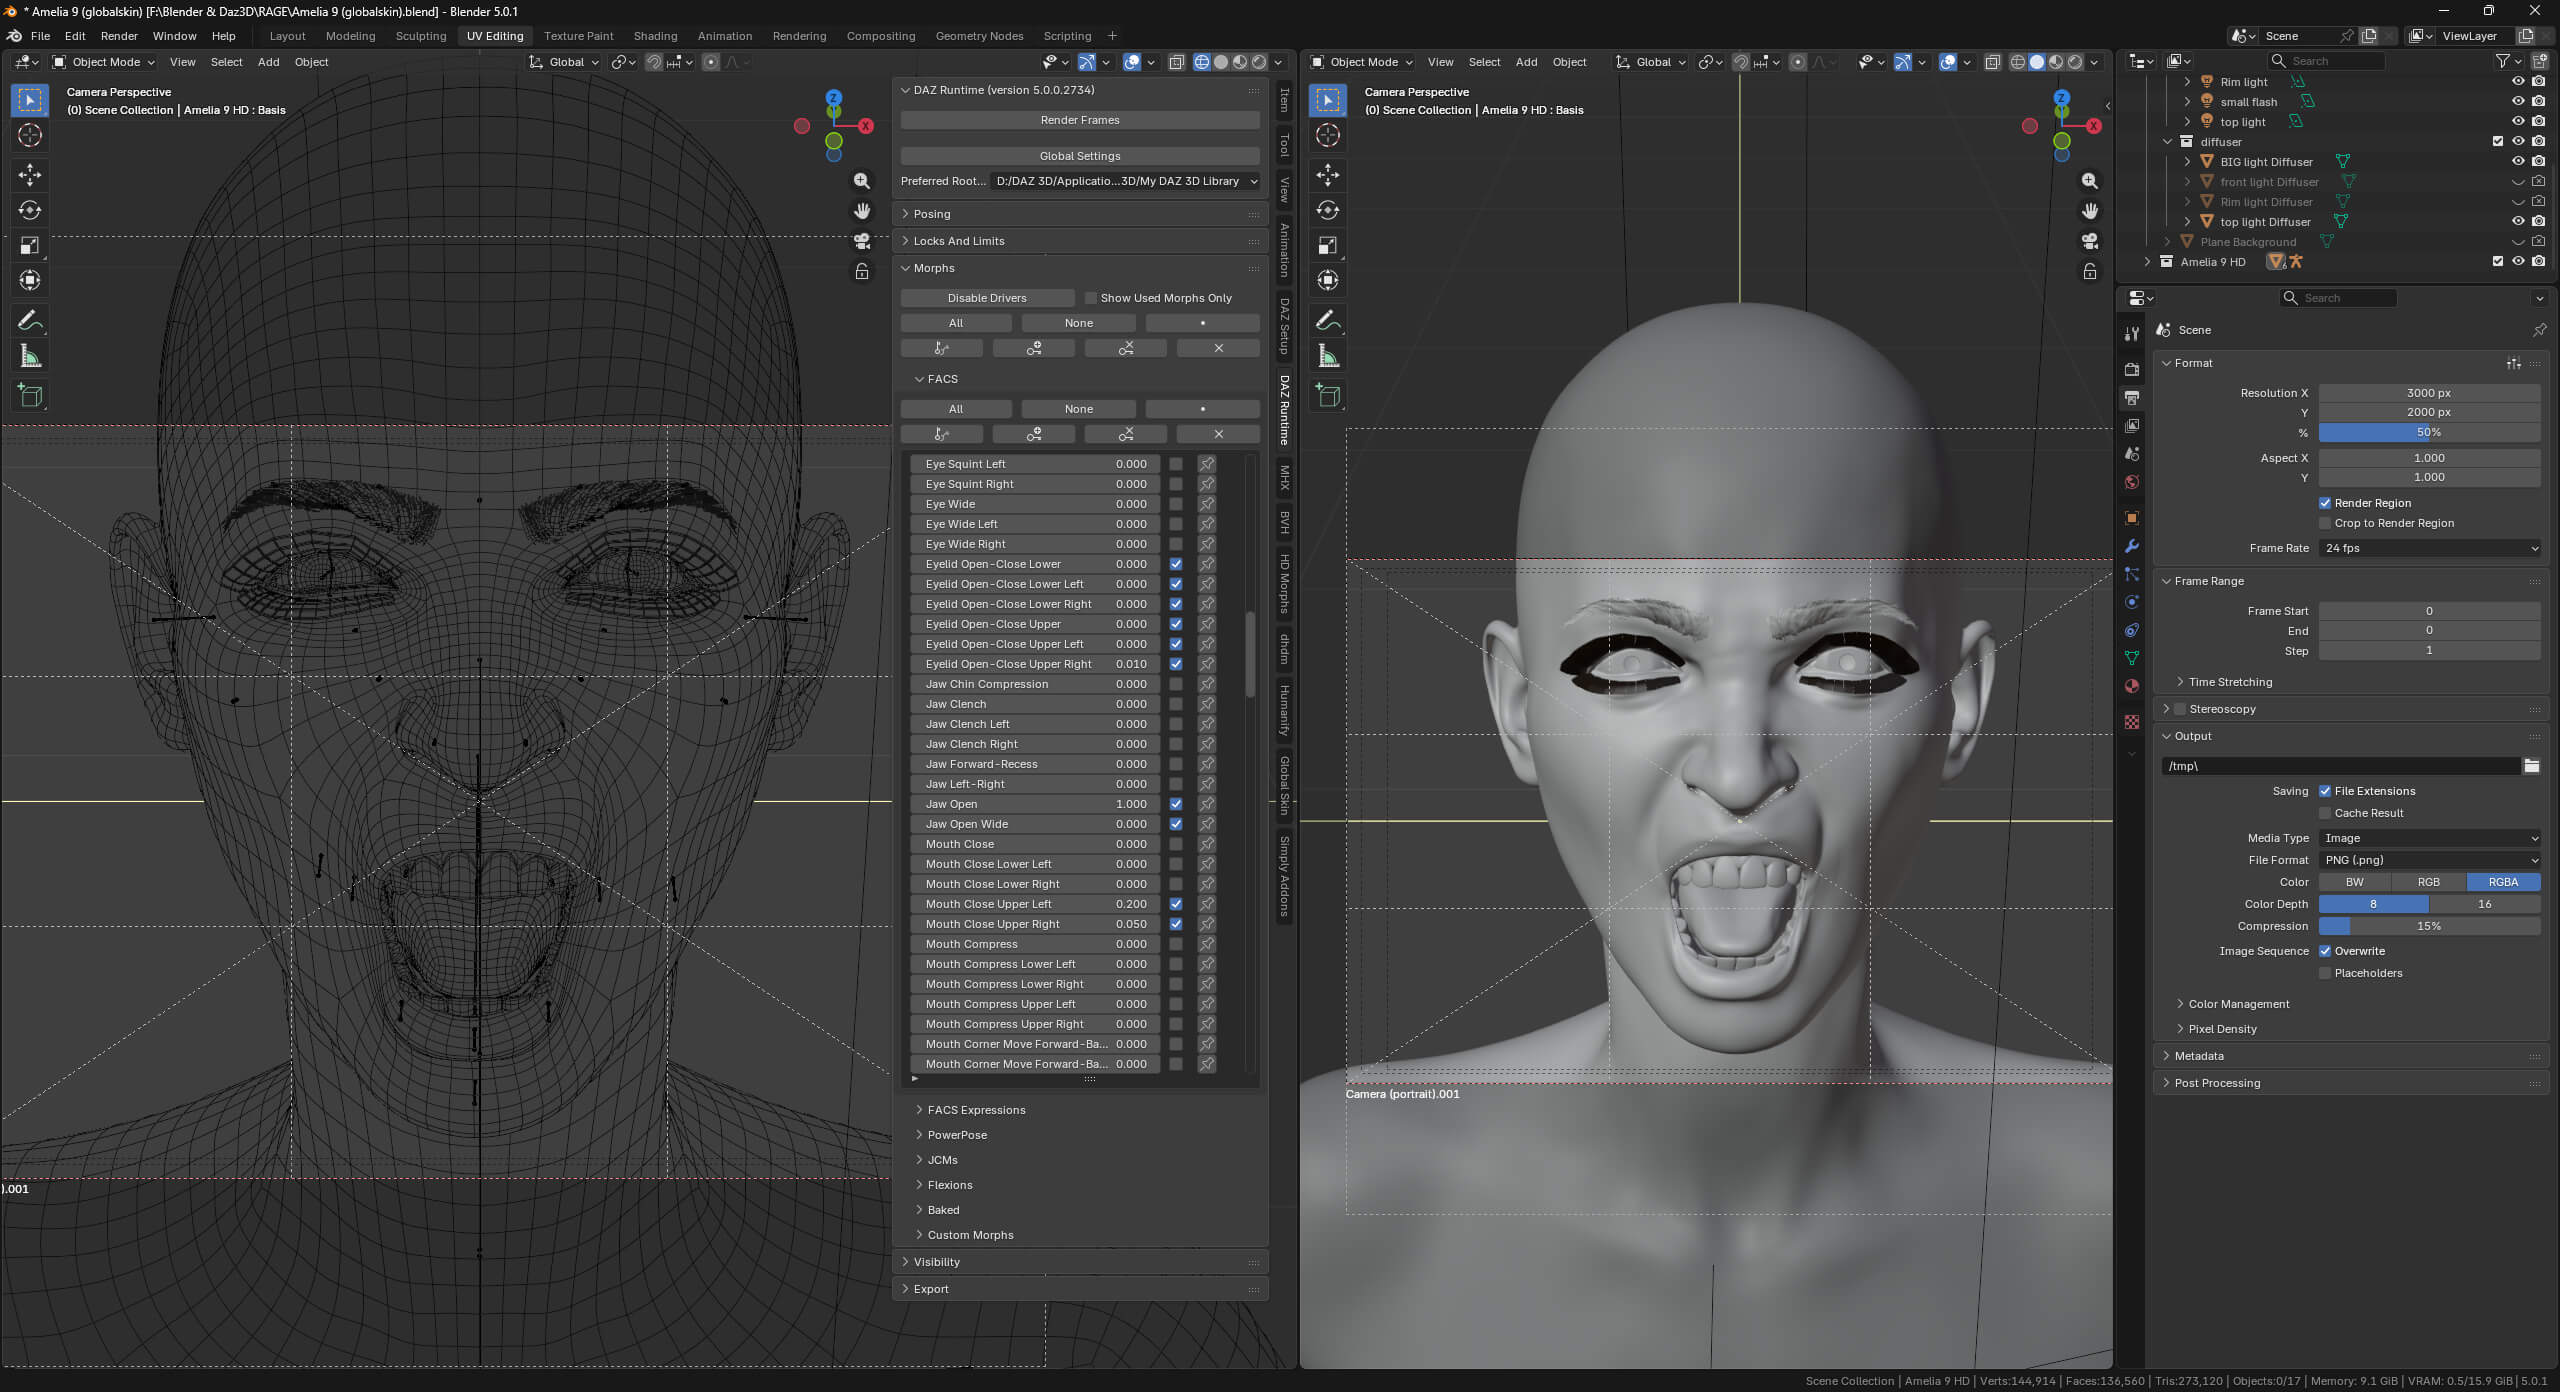Expand the FACS Expressions section
2560x1392 pixels.
(x=976, y=1110)
